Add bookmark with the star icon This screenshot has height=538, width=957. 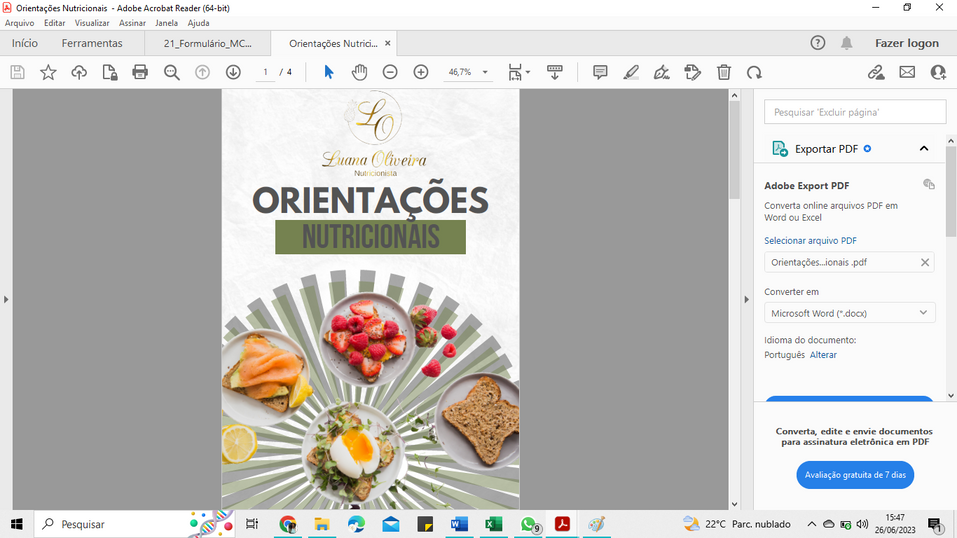click(48, 72)
